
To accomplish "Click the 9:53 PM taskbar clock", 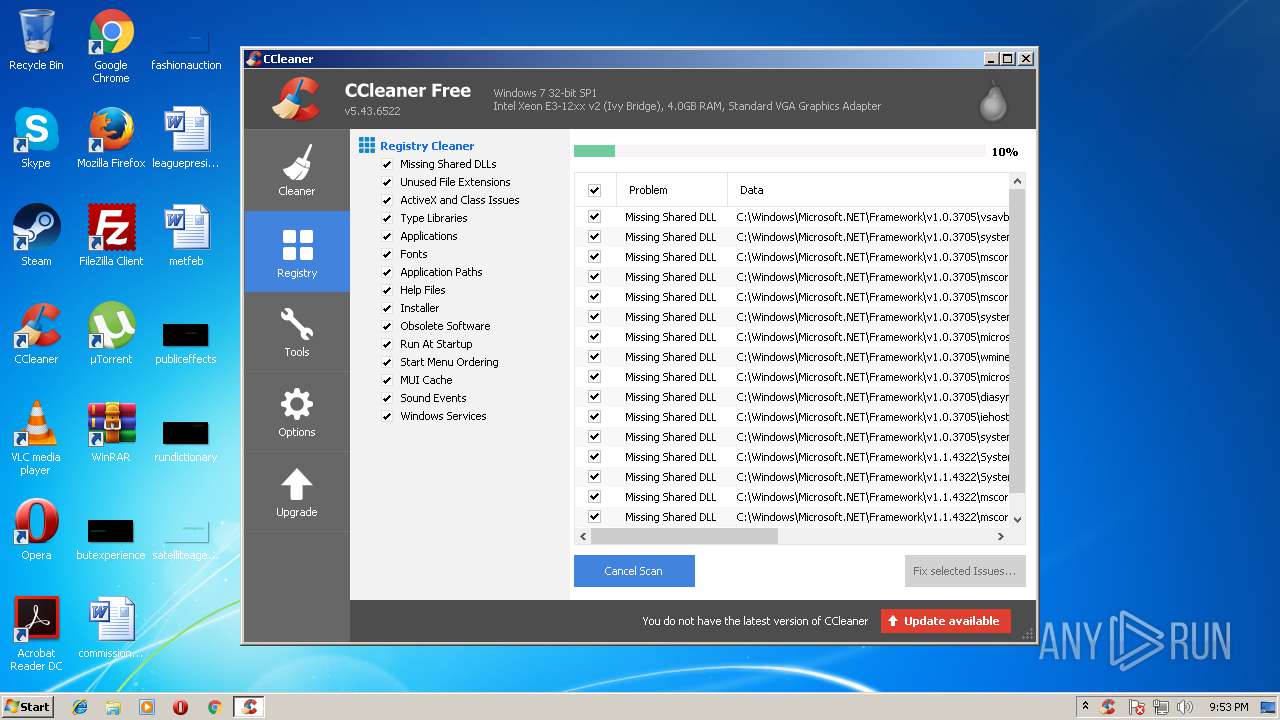I will click(x=1228, y=707).
